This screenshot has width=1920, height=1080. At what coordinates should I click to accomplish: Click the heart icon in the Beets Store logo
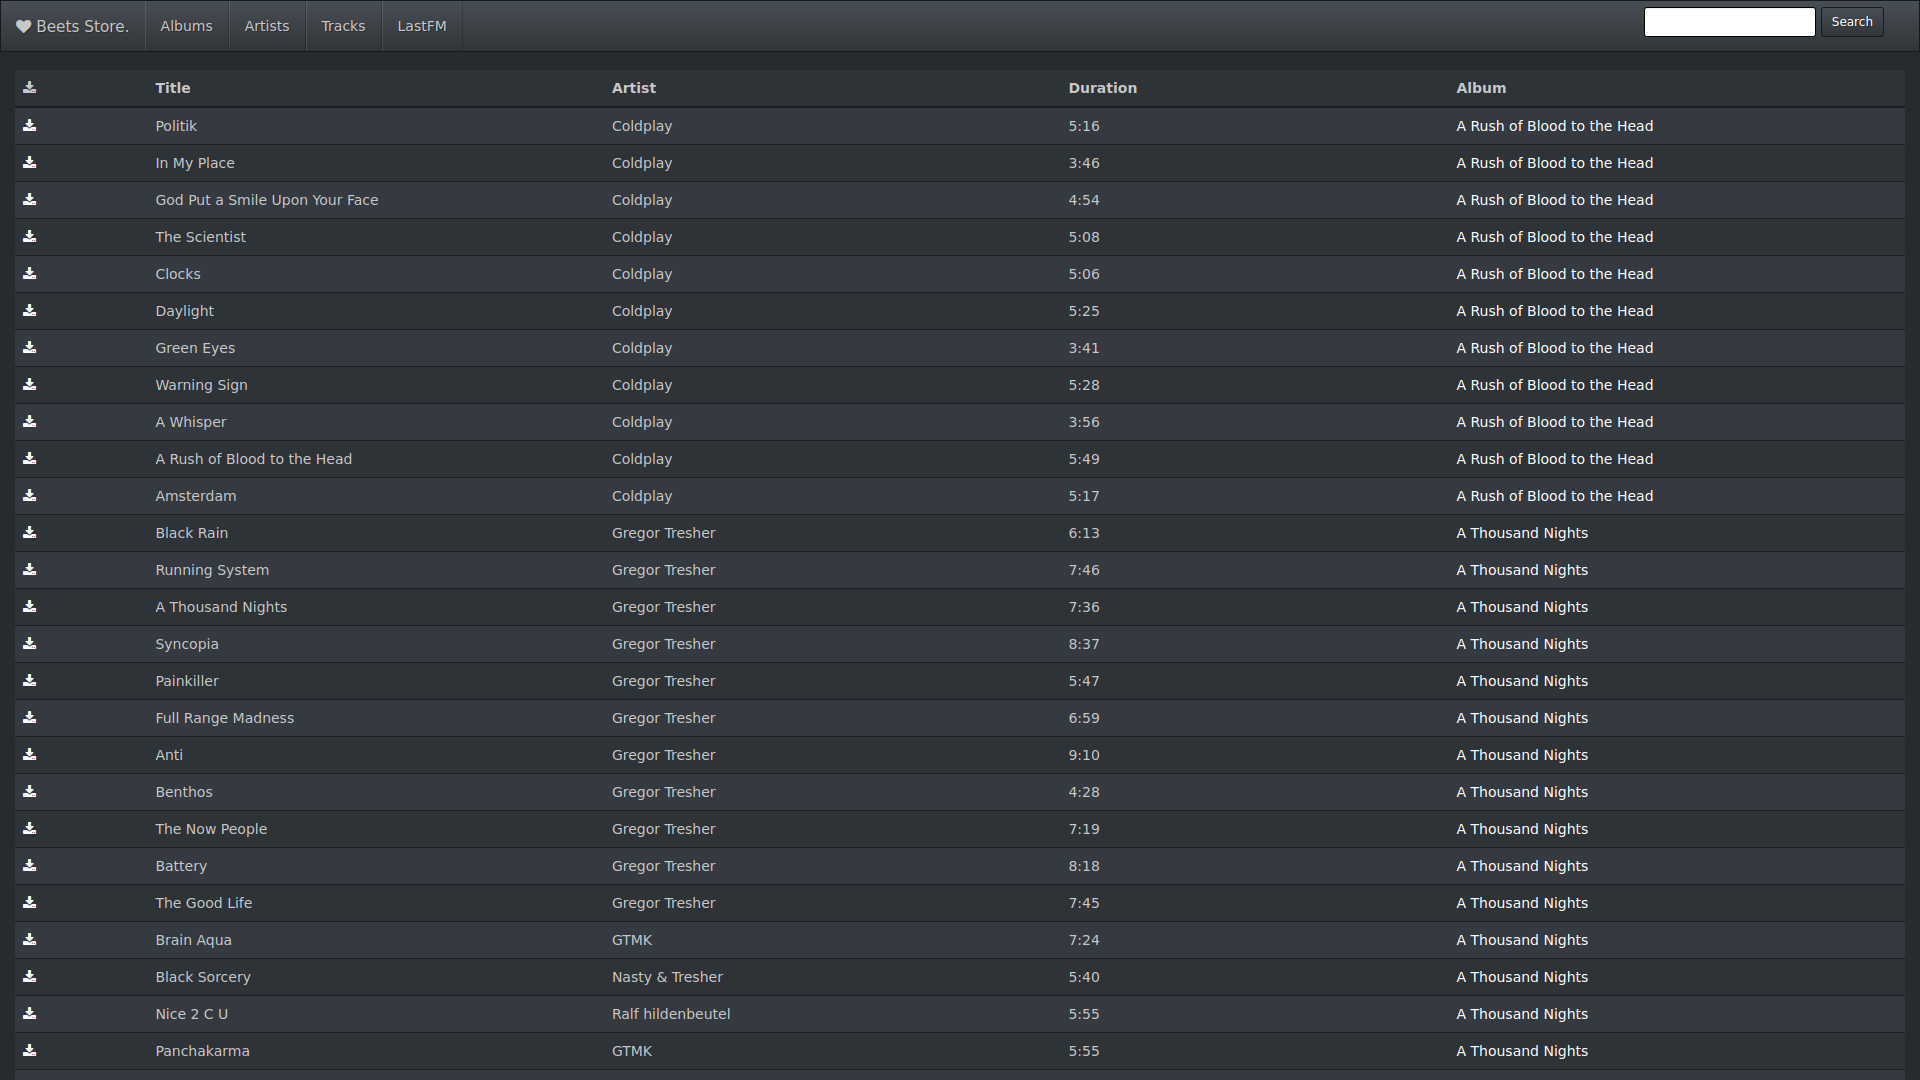pos(24,27)
